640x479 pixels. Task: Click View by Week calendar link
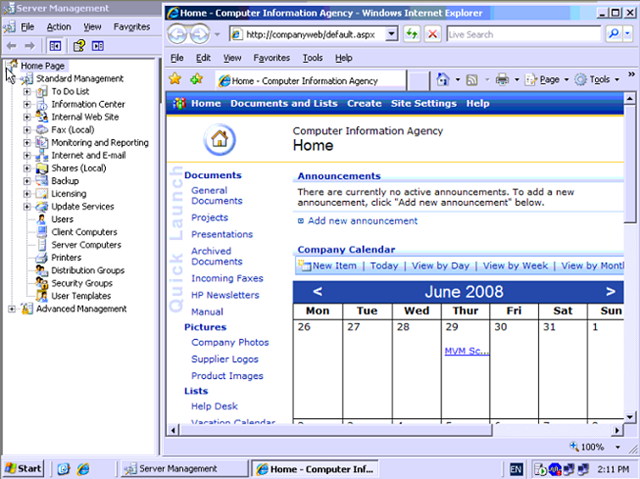tap(515, 266)
